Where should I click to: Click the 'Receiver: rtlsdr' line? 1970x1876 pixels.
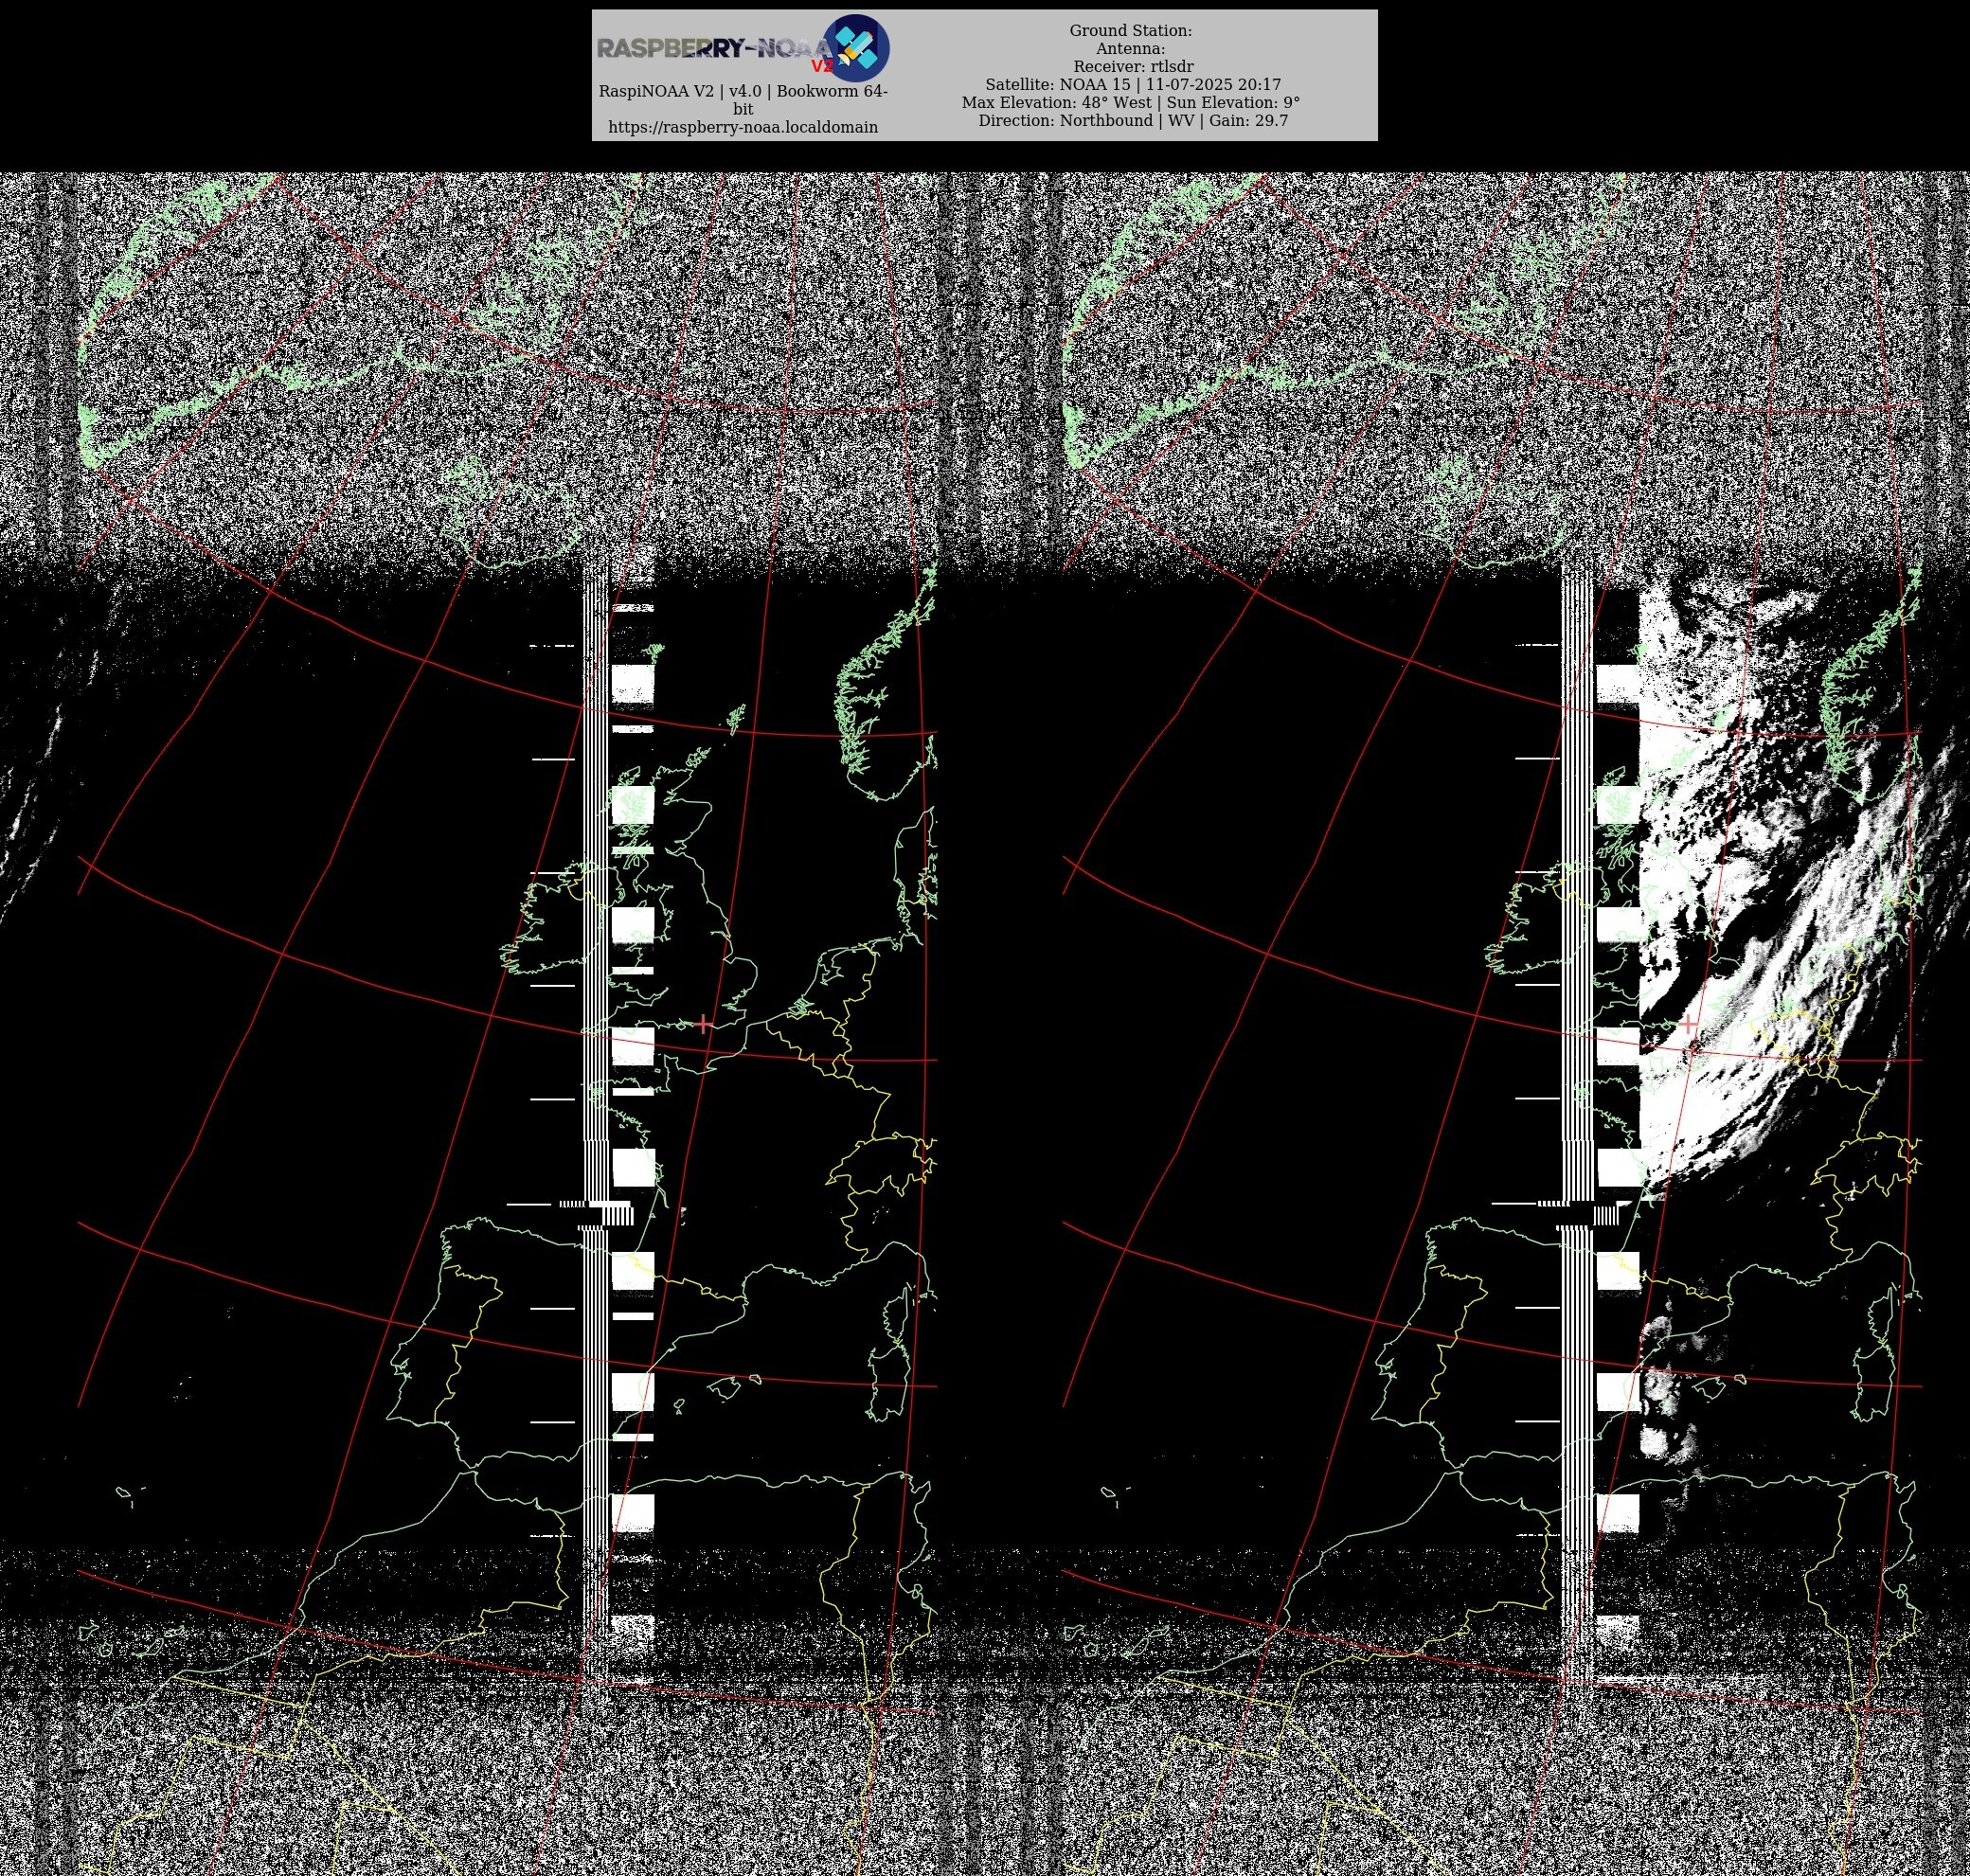point(1133,67)
